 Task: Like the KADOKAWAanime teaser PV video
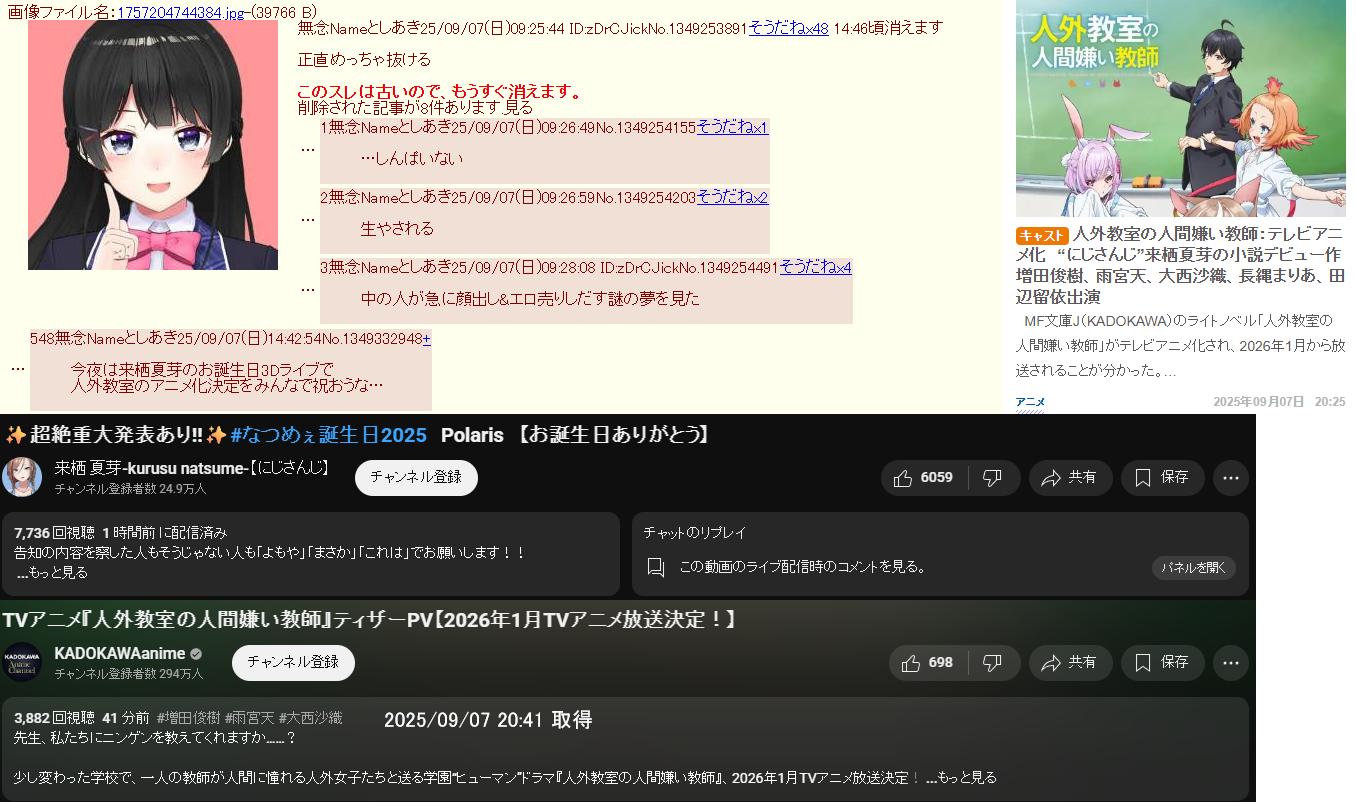pyautogui.click(x=927, y=663)
